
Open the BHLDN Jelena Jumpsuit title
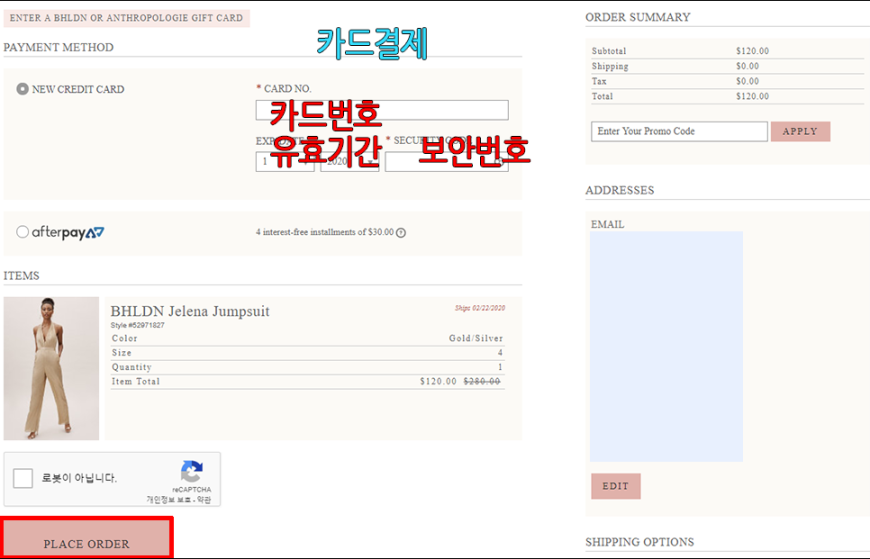(x=190, y=311)
